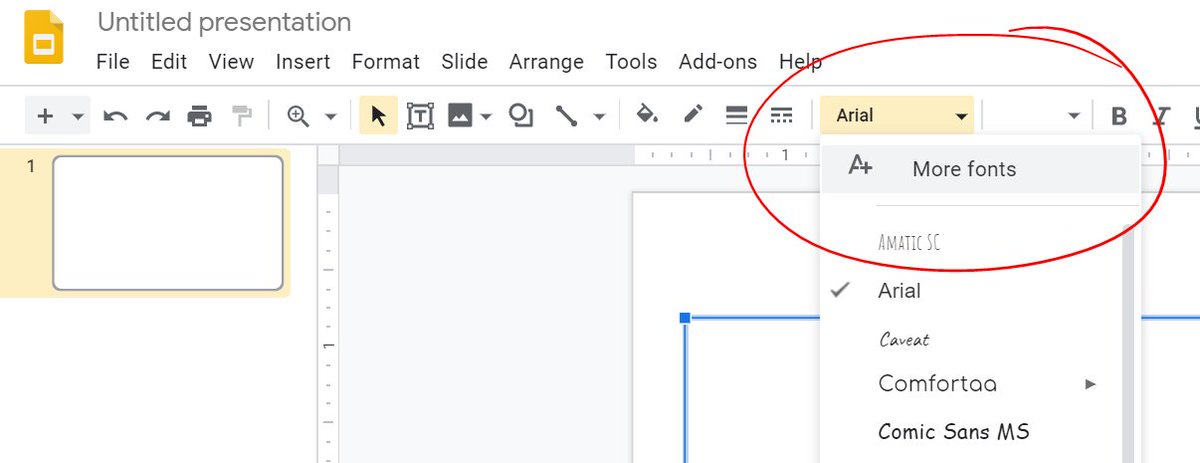Expand the image source dropdown arrow
This screenshot has height=463, width=1200.
[486, 116]
